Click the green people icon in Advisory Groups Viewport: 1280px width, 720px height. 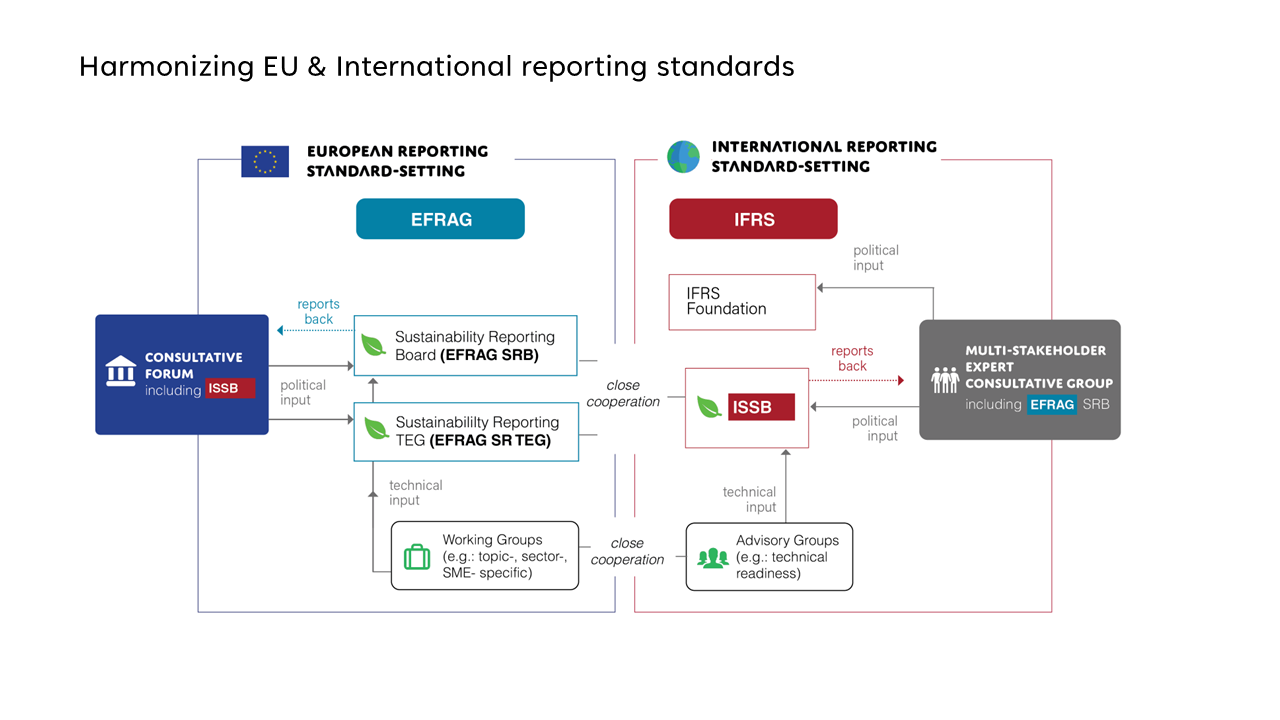[x=713, y=557]
